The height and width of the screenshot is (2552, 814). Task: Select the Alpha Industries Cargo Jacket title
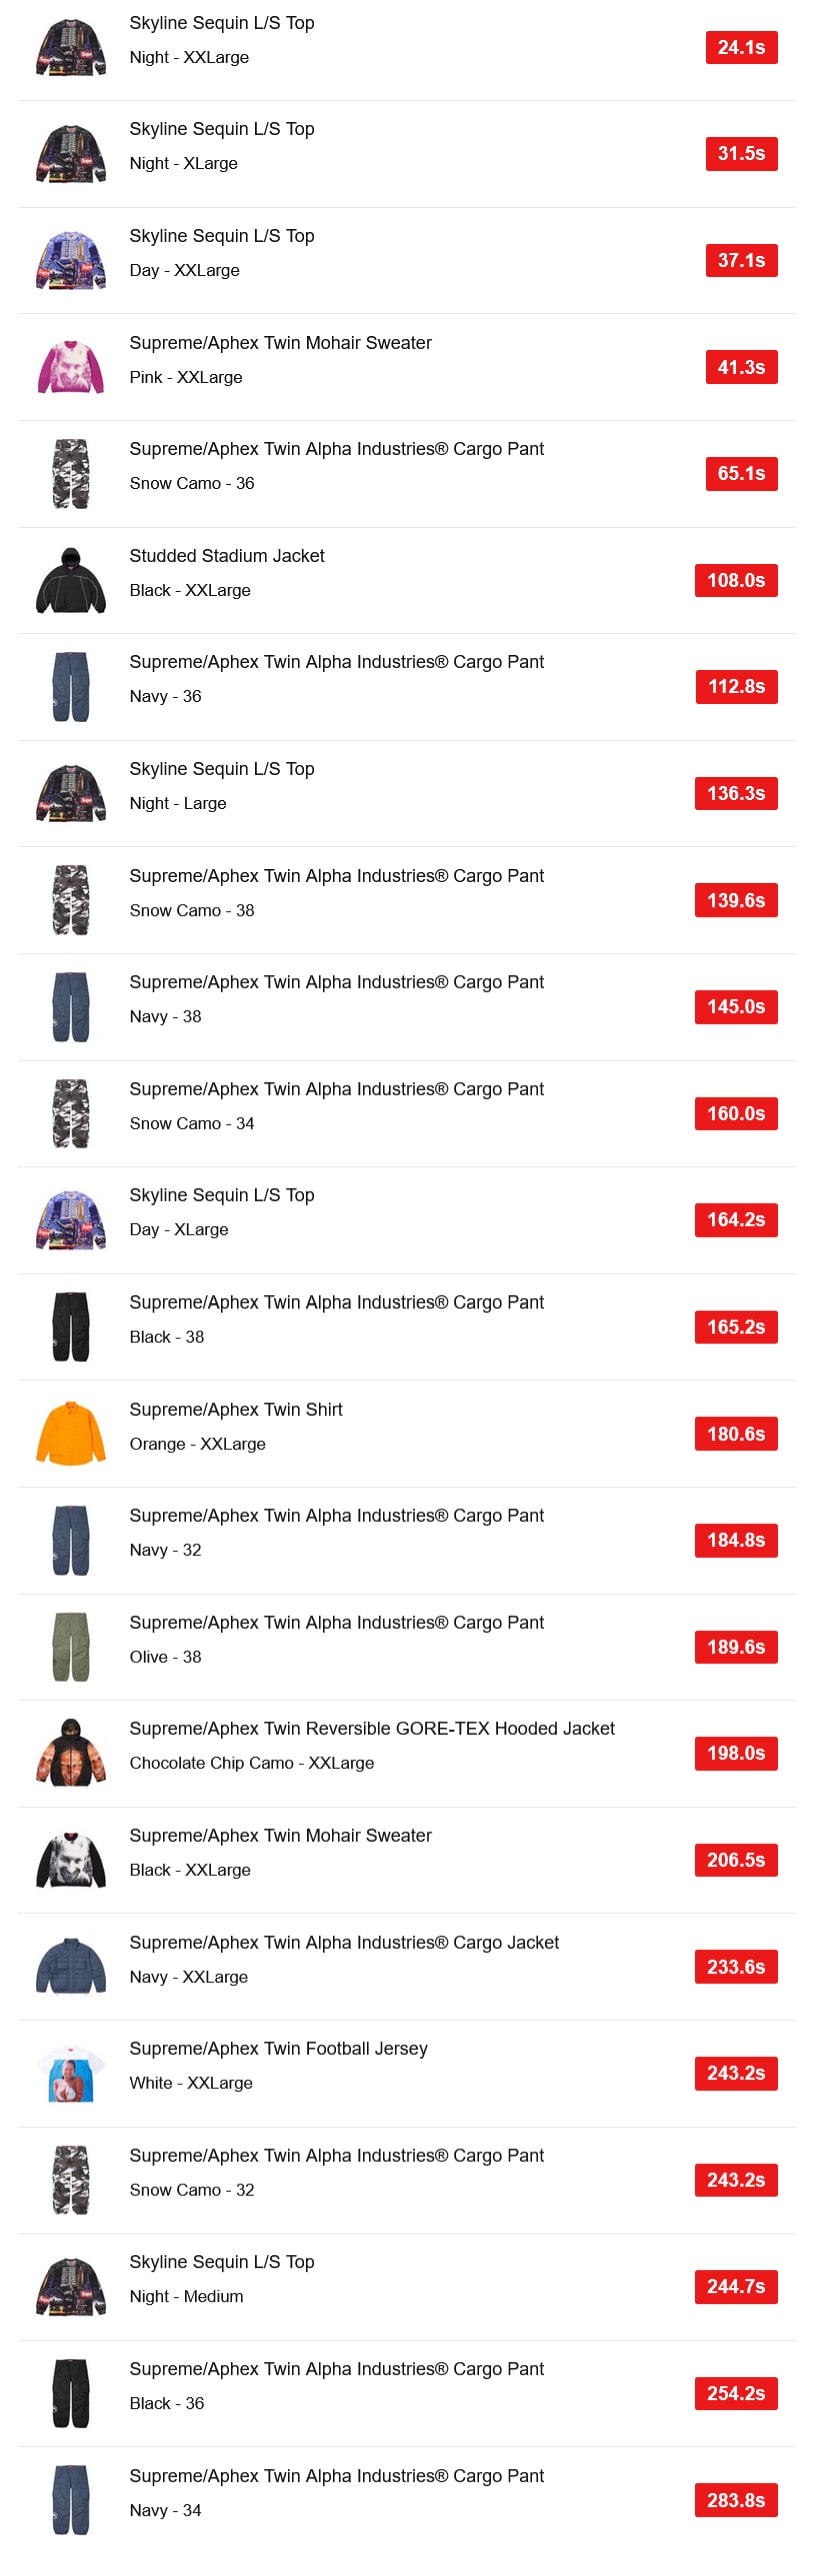(x=344, y=1942)
